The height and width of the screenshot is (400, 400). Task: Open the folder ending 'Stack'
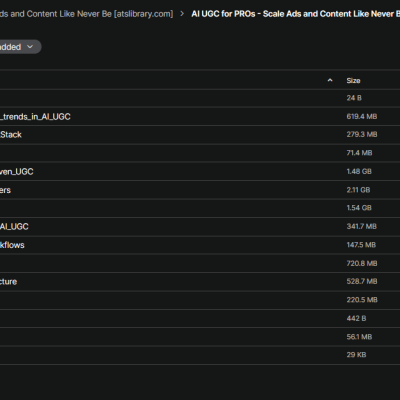point(11,135)
